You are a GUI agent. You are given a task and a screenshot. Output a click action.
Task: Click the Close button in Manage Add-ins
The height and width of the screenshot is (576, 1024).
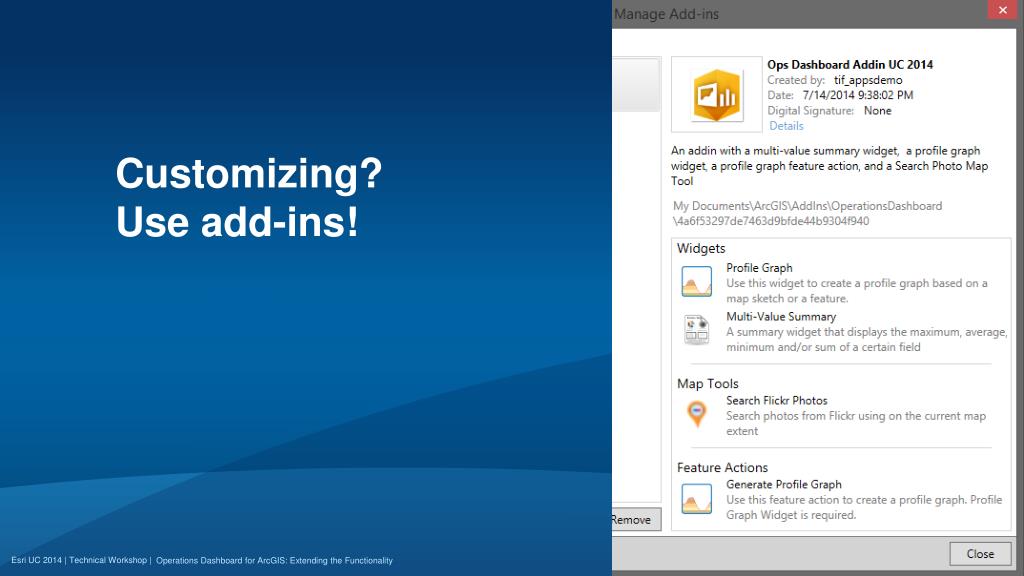point(980,554)
